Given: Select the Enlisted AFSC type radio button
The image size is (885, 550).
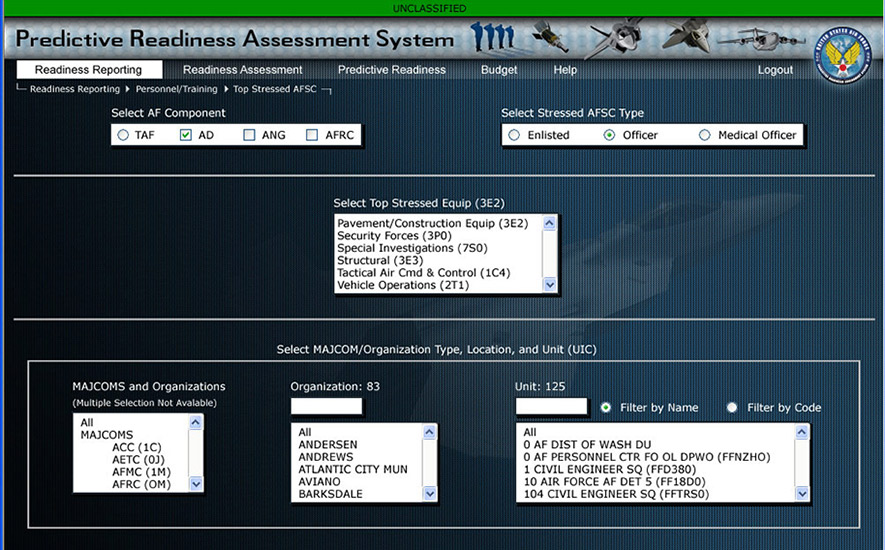Looking at the screenshot, I should [514, 135].
